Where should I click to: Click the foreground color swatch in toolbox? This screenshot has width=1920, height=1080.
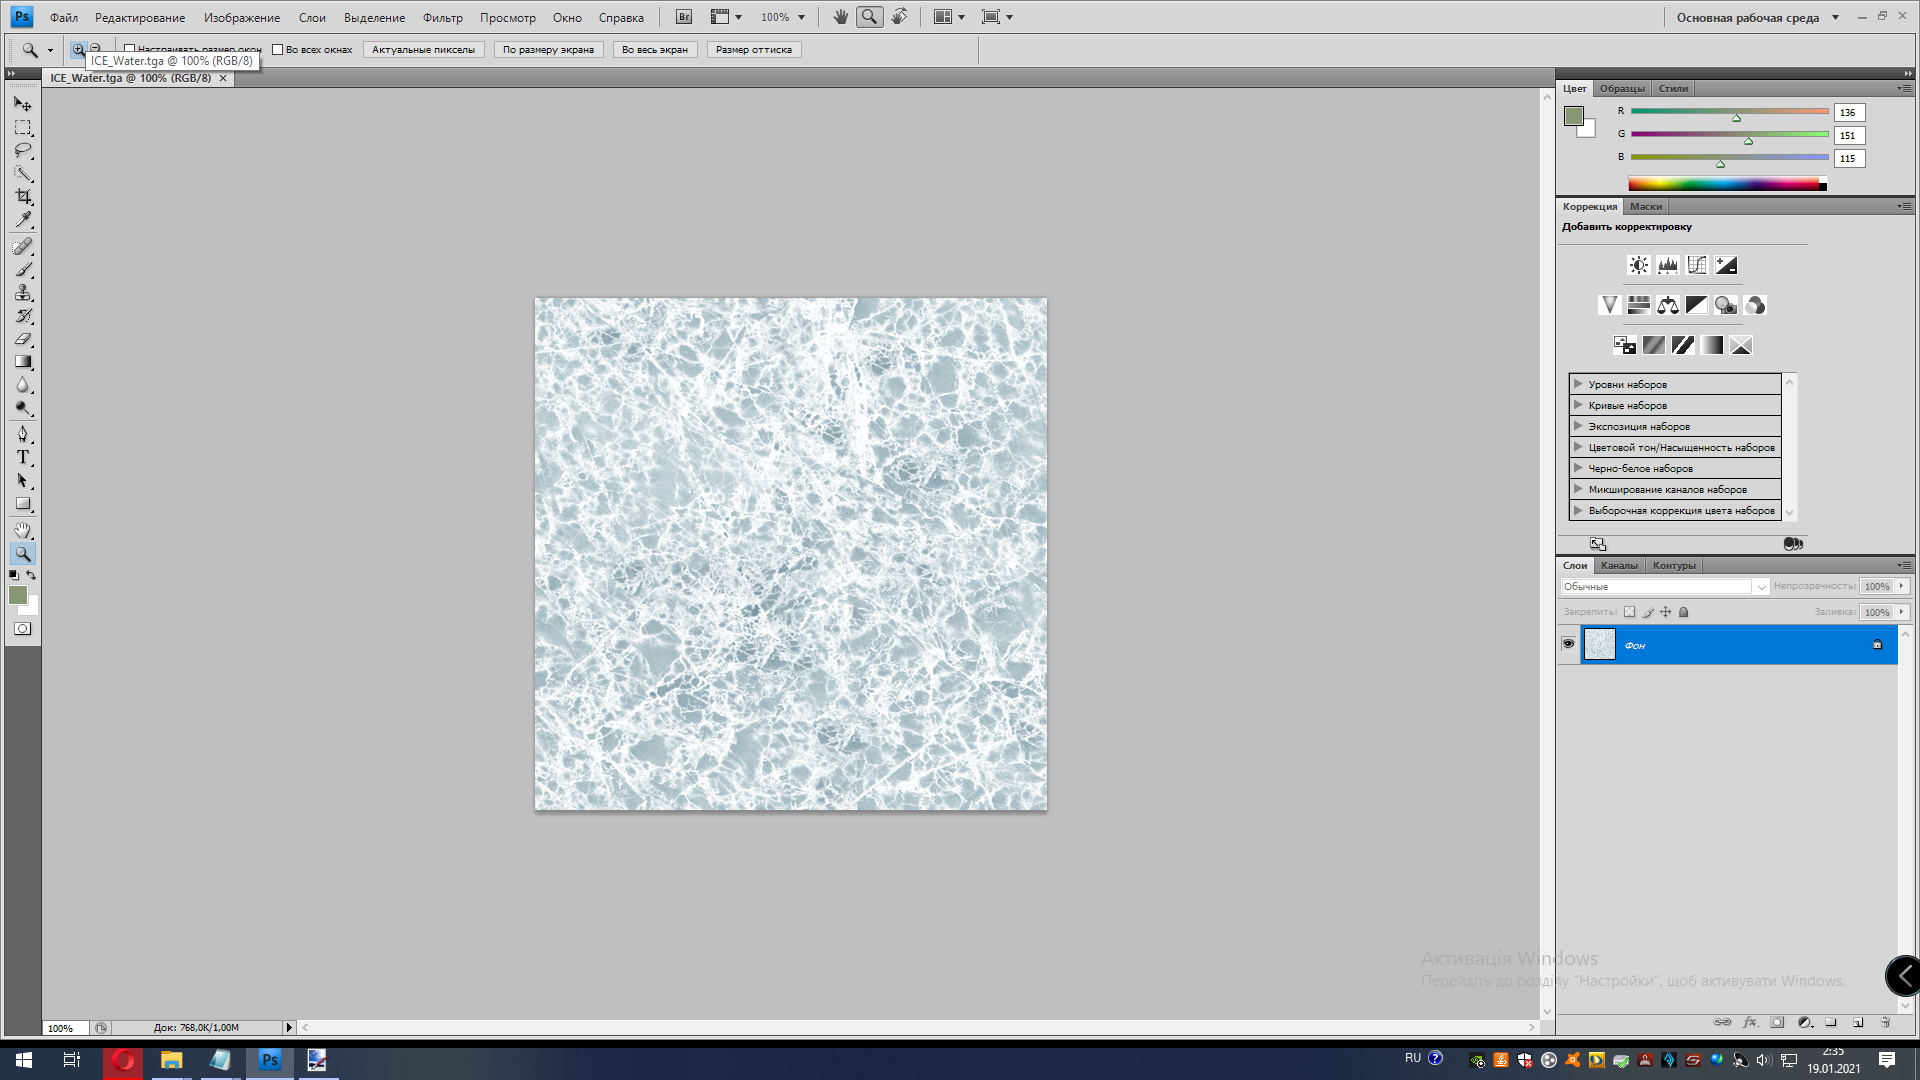pos(18,595)
